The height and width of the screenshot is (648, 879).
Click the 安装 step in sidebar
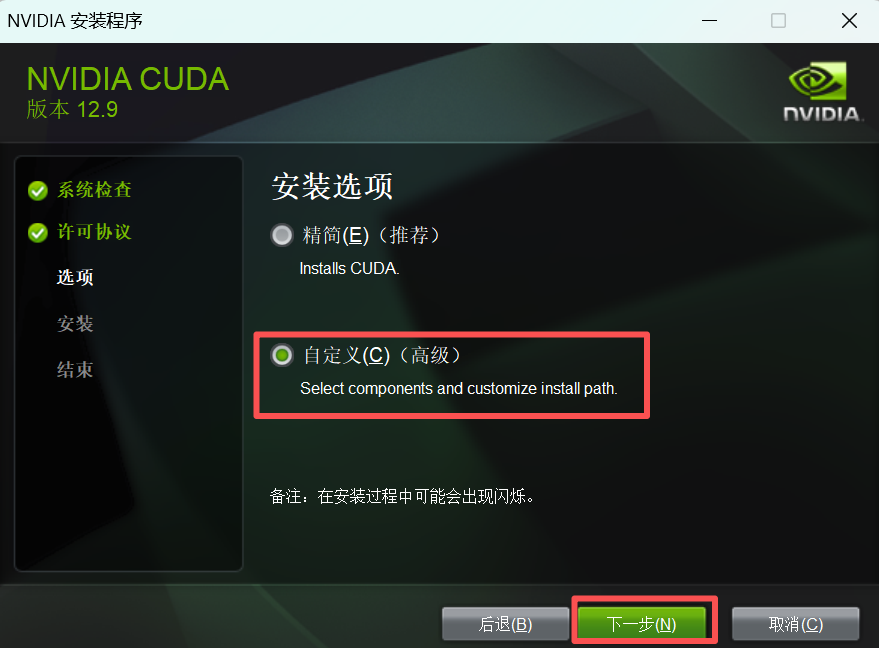pos(75,323)
